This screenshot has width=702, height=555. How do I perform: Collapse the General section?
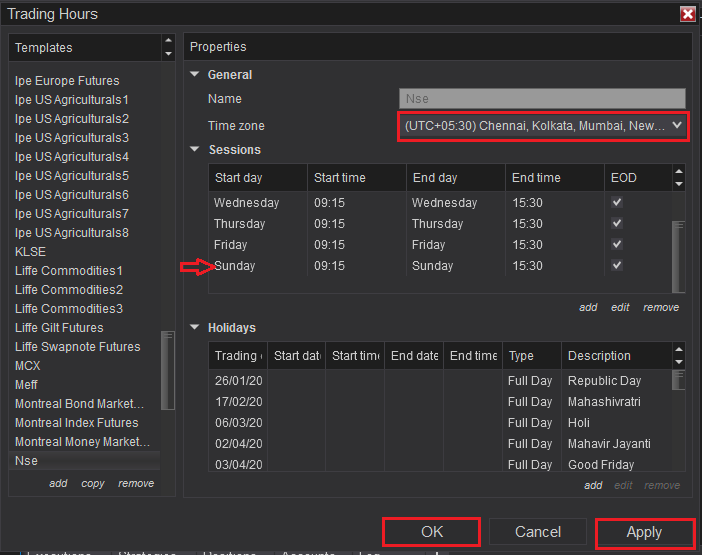[194, 75]
